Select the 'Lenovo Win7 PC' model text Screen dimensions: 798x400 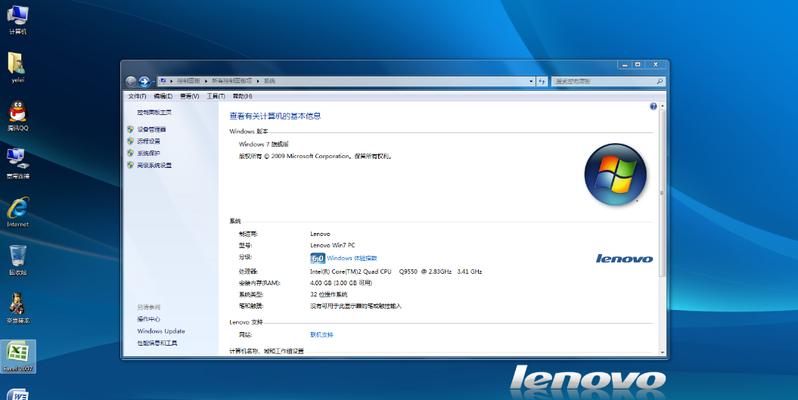[332, 245]
